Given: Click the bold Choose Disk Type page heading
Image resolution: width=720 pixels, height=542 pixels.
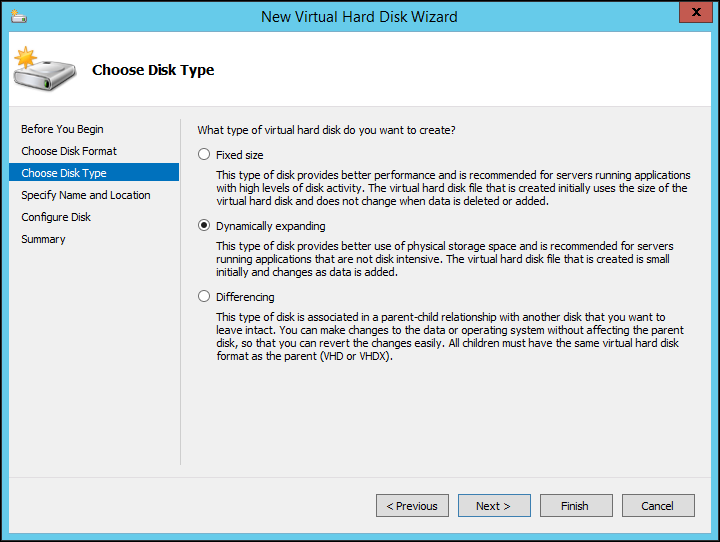Looking at the screenshot, I should pyautogui.click(x=153, y=70).
